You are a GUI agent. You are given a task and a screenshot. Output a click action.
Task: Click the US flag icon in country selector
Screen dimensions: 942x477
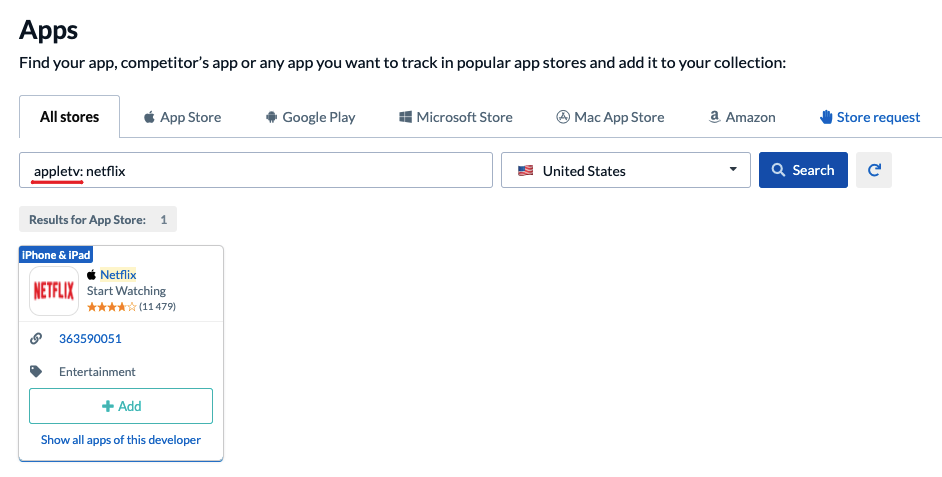point(526,171)
